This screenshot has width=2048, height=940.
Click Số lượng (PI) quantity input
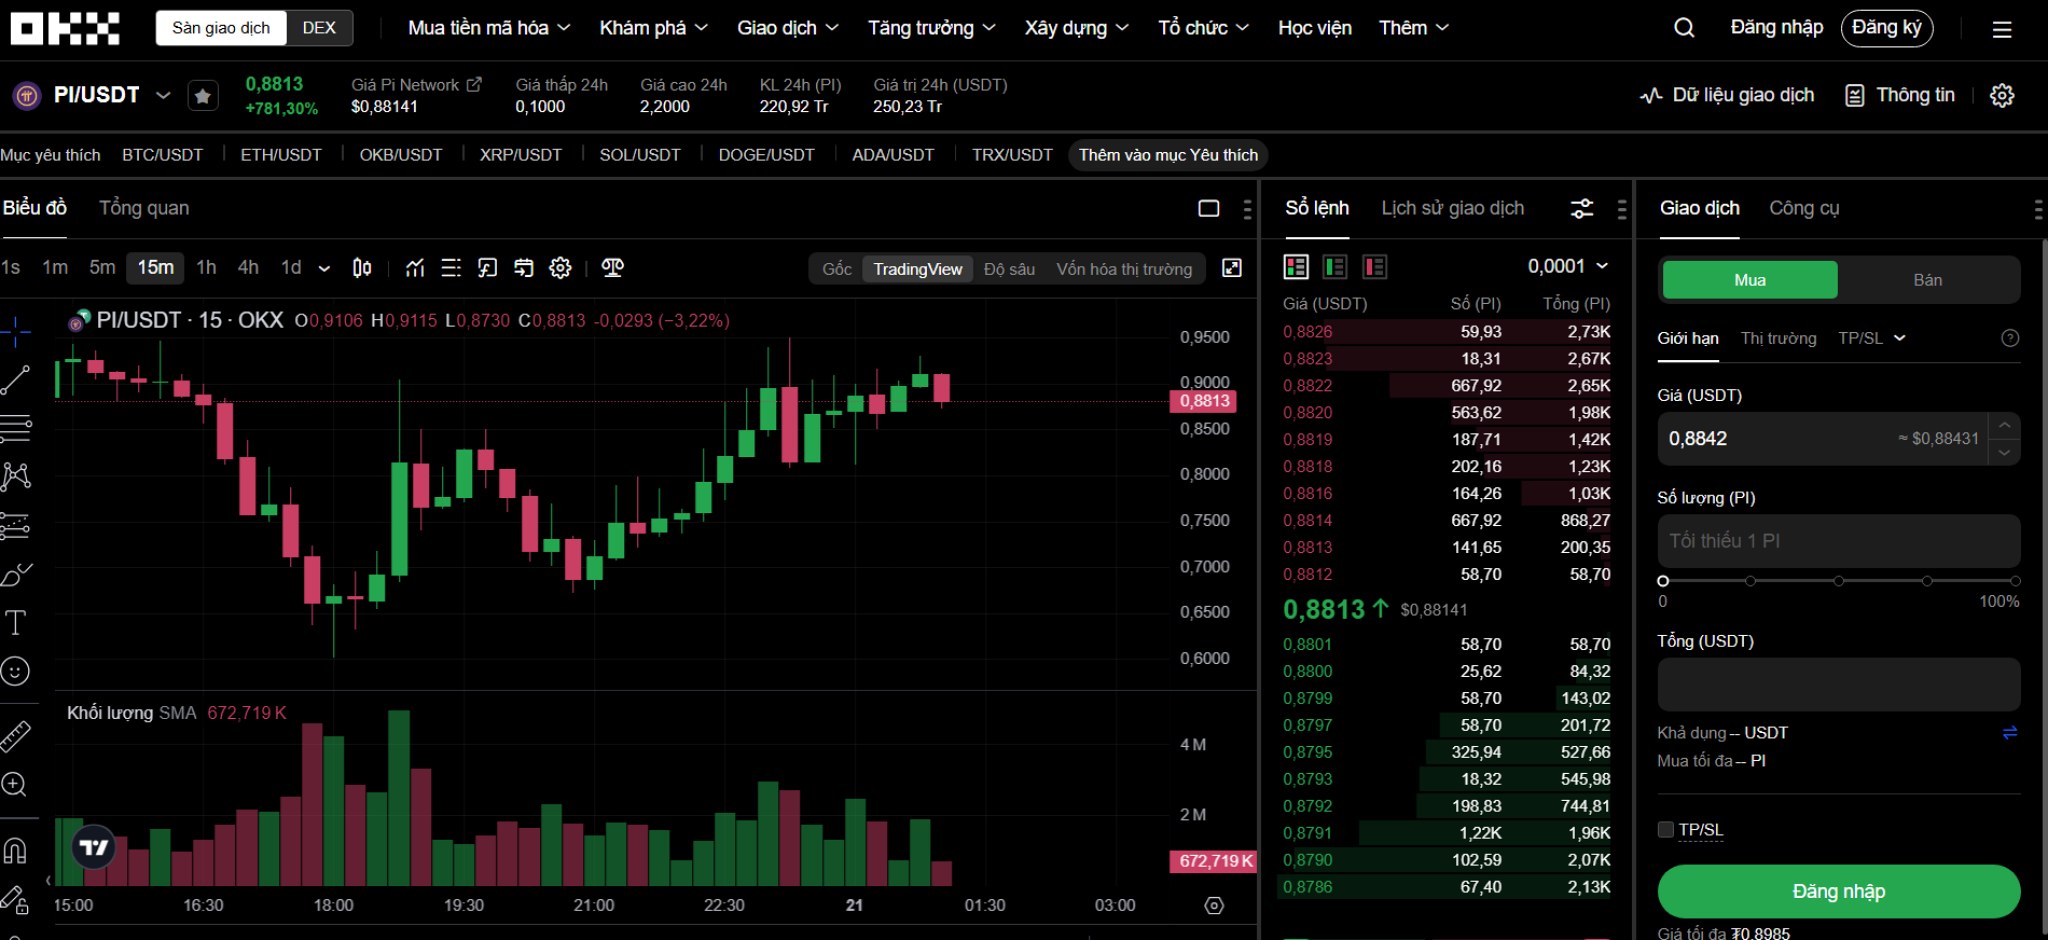(1838, 541)
